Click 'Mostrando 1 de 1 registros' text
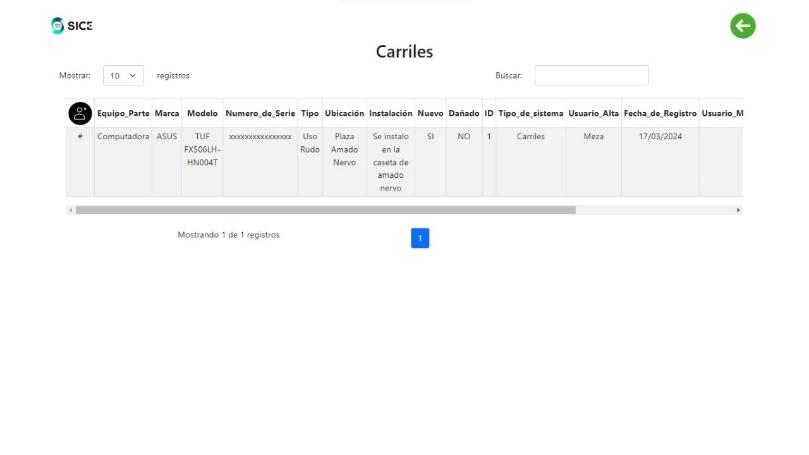 point(229,235)
